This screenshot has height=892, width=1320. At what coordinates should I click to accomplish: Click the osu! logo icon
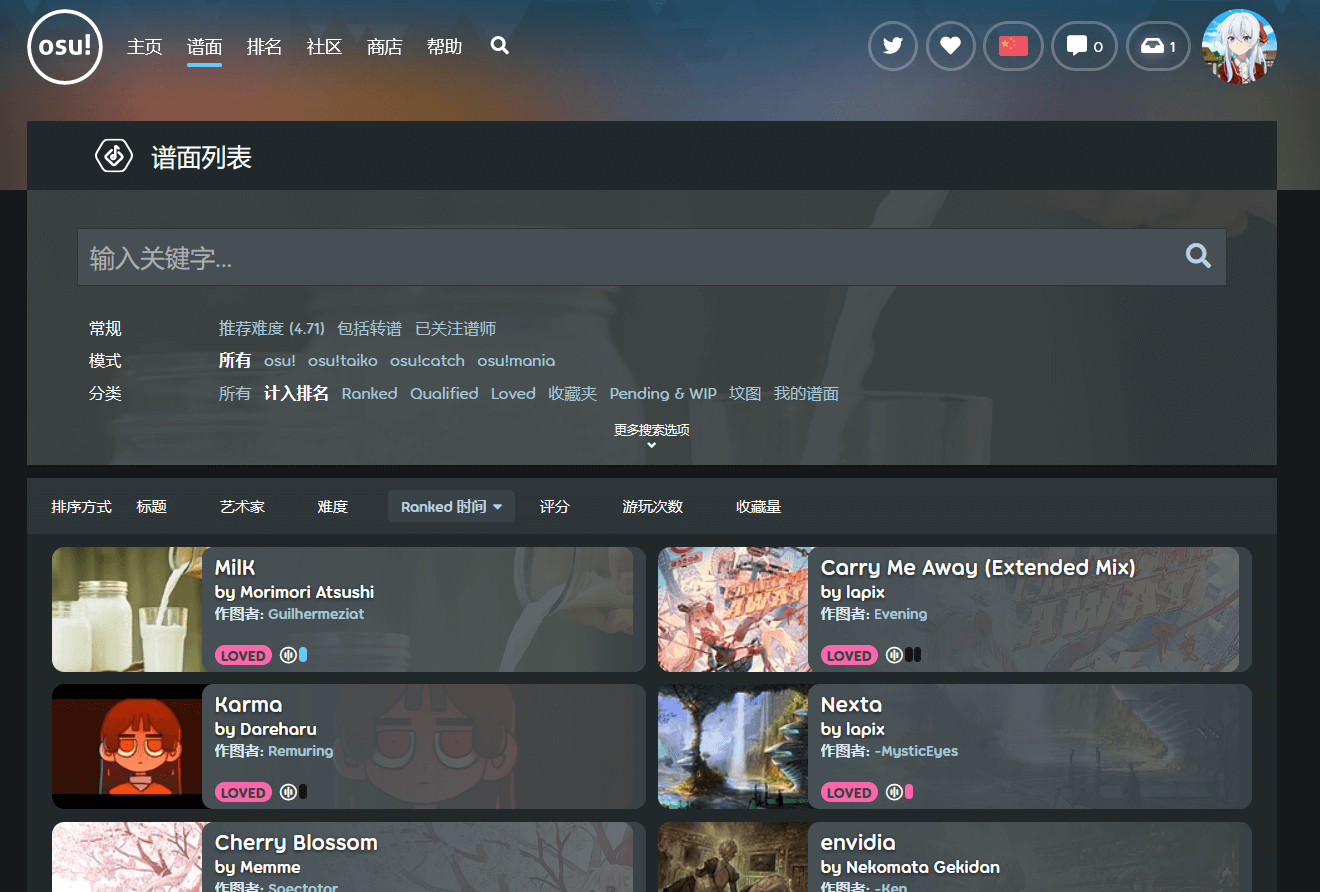pos(65,47)
